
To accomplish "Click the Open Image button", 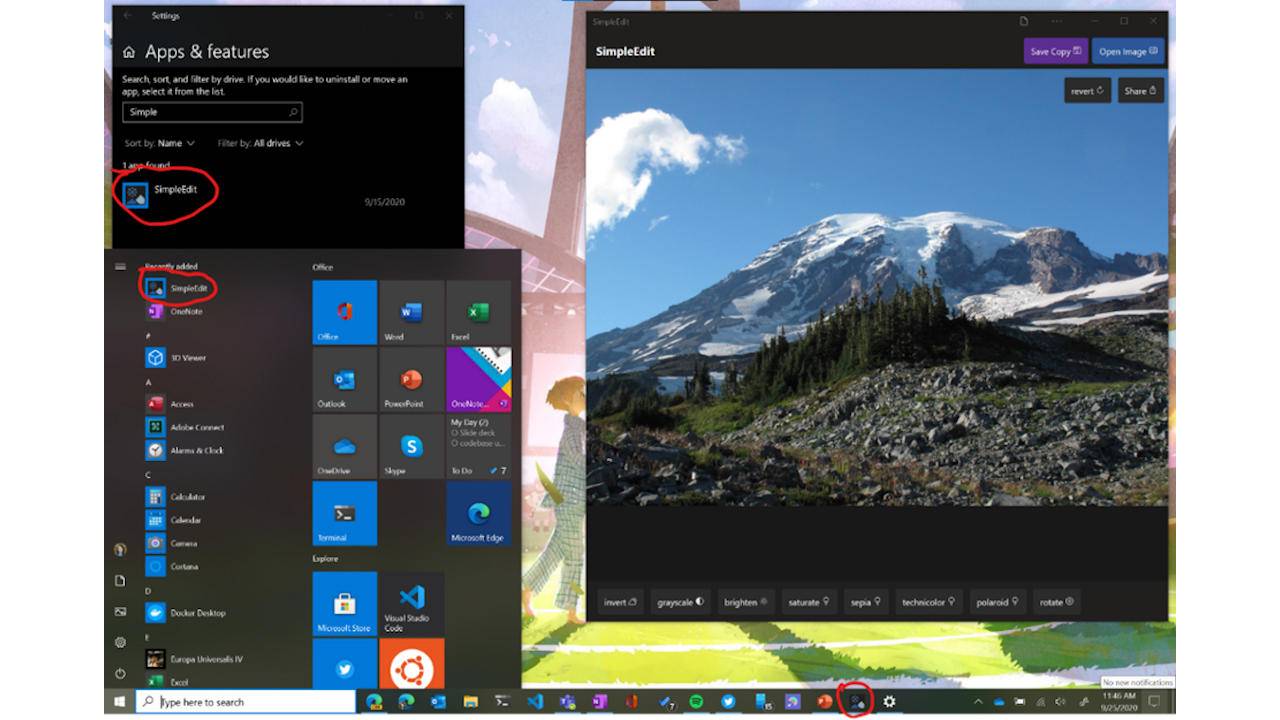I will pos(1128,51).
